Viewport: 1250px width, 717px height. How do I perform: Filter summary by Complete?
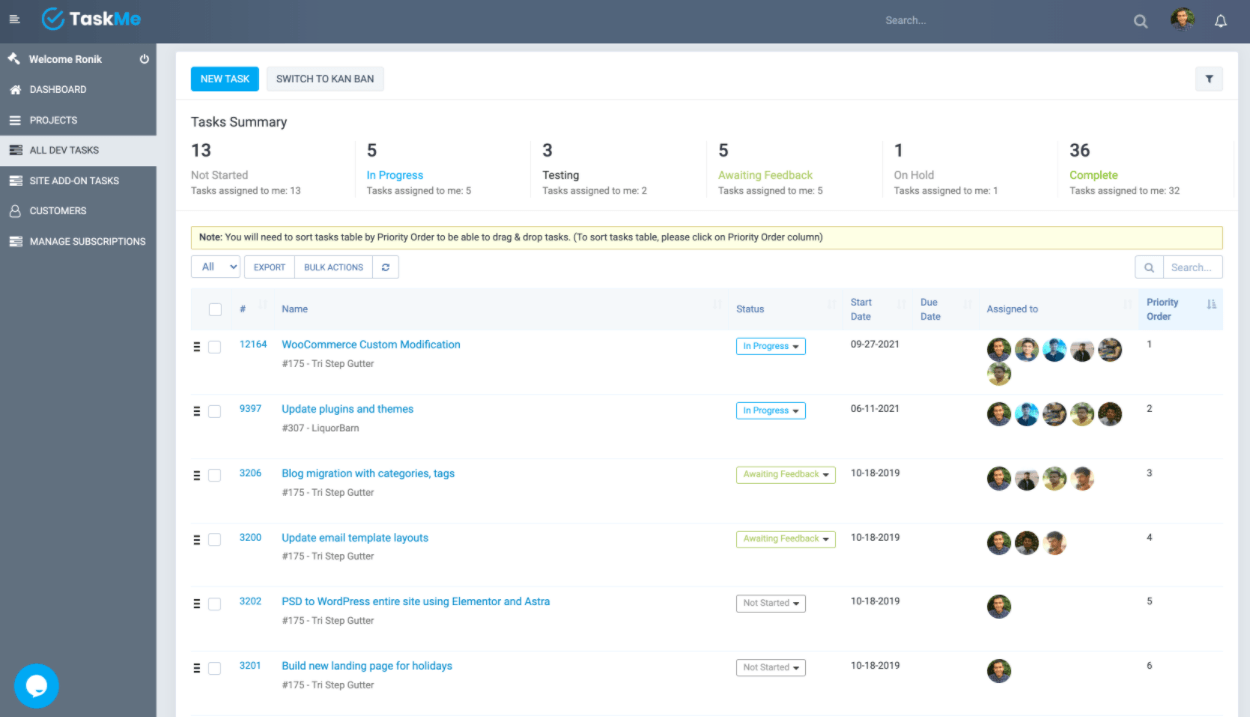pos(1094,175)
